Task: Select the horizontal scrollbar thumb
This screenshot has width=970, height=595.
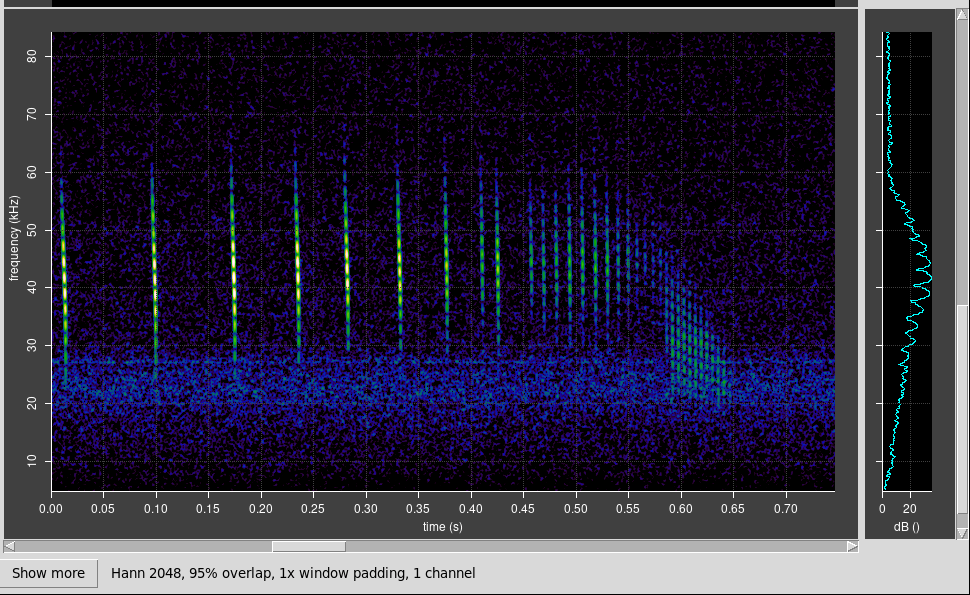Action: 309,546
